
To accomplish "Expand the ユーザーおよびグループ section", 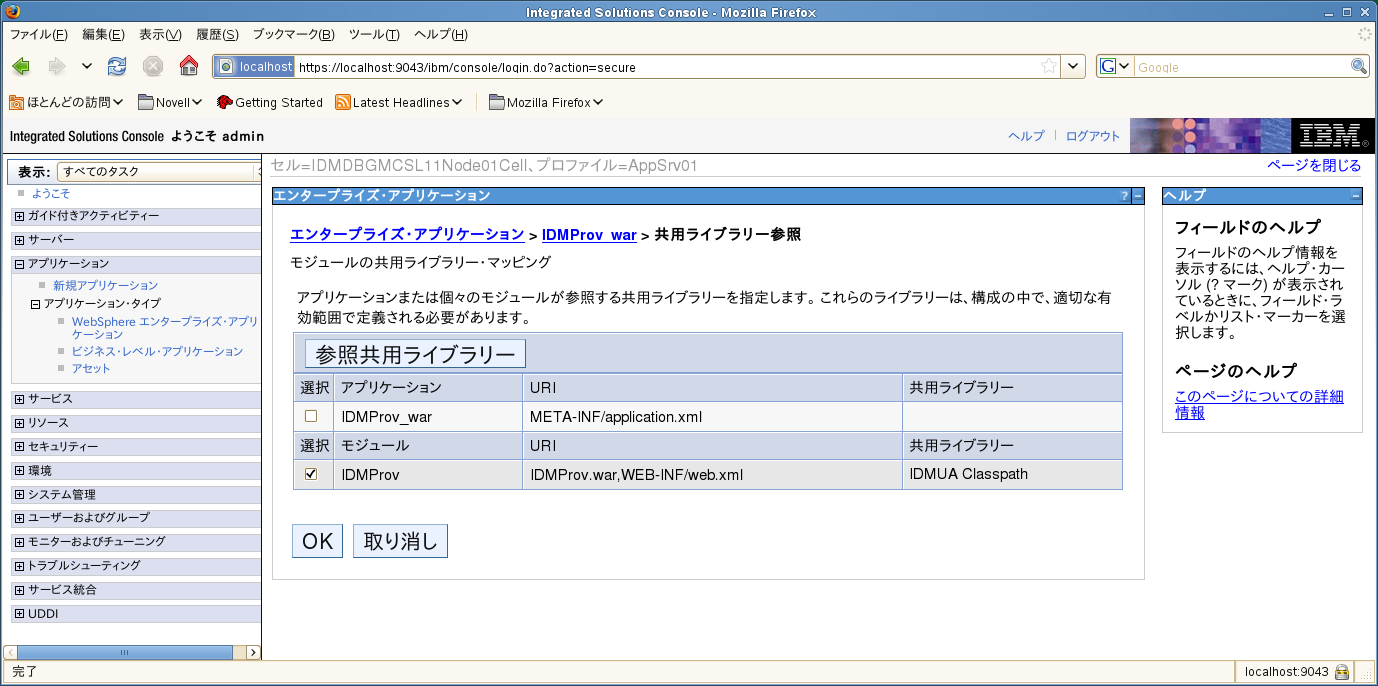I will (x=19, y=518).
